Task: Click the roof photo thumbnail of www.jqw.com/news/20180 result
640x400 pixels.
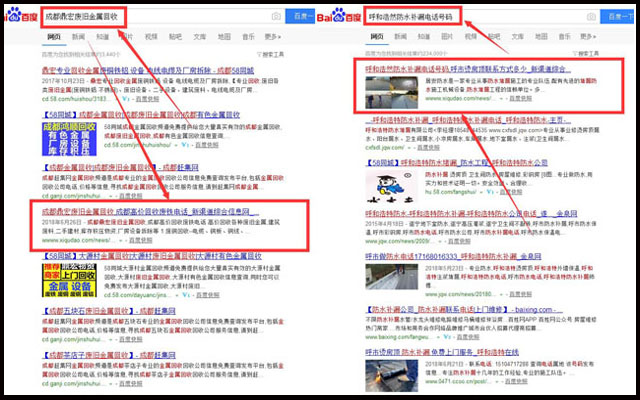Action: pos(391,277)
